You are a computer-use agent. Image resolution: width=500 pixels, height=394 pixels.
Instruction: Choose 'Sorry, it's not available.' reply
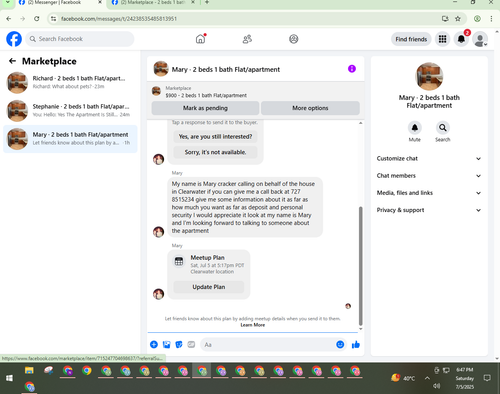click(215, 152)
